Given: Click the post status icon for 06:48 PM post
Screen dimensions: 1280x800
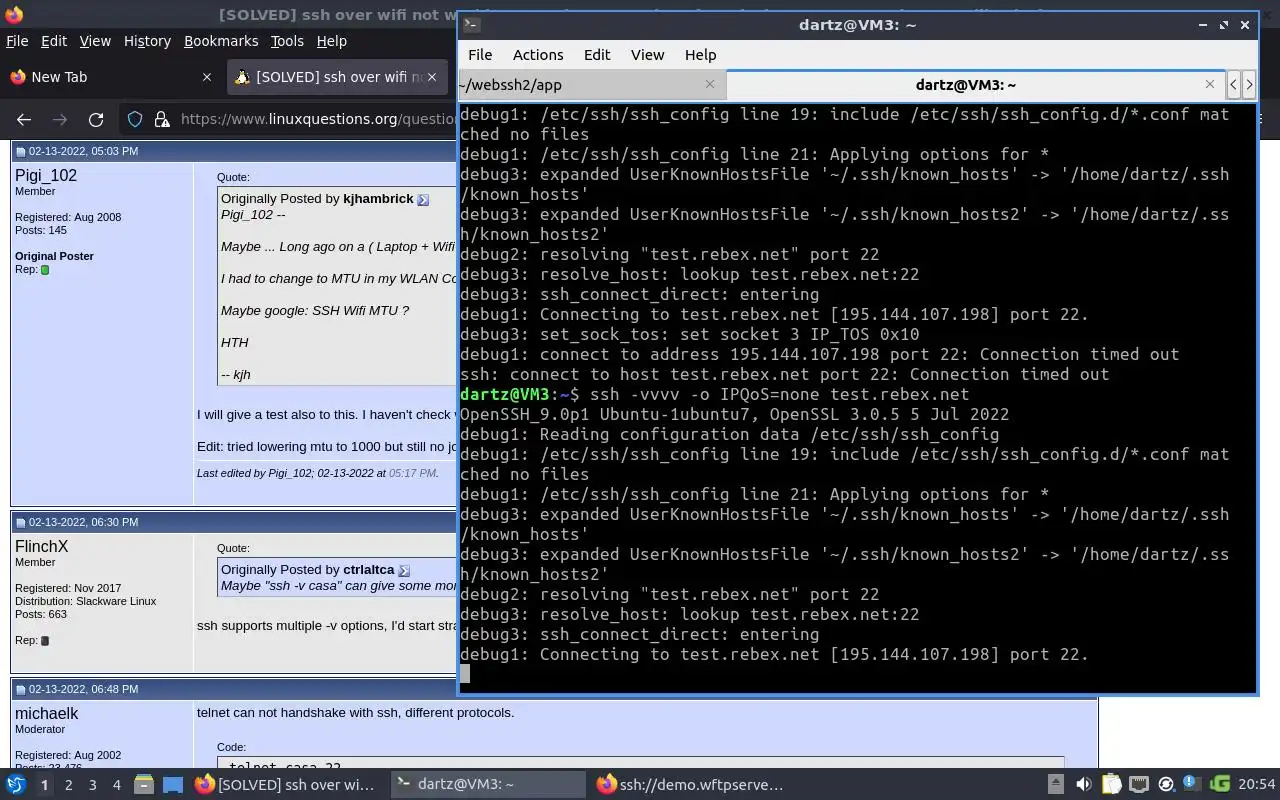Looking at the screenshot, I should click(20, 689).
